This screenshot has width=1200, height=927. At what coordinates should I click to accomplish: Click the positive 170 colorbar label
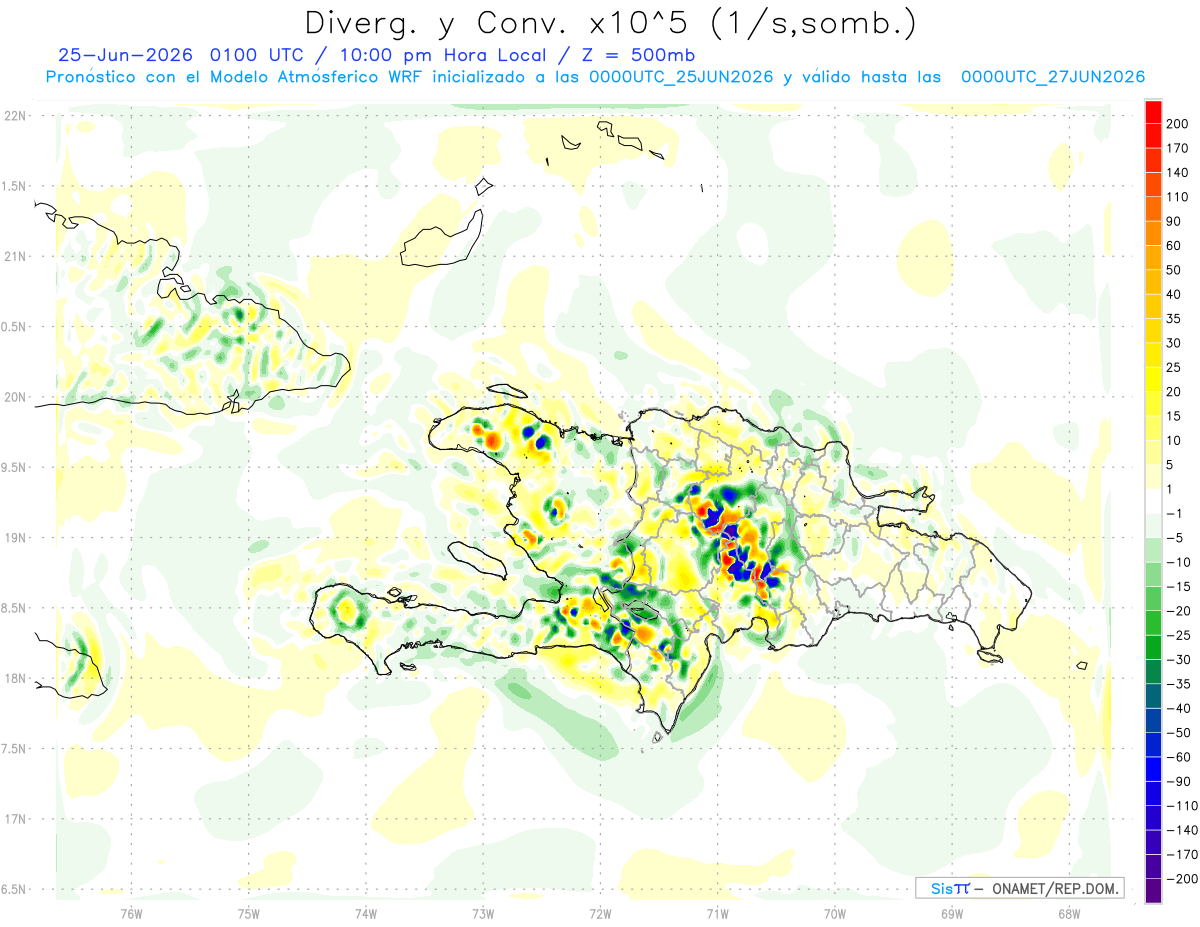(1177, 148)
